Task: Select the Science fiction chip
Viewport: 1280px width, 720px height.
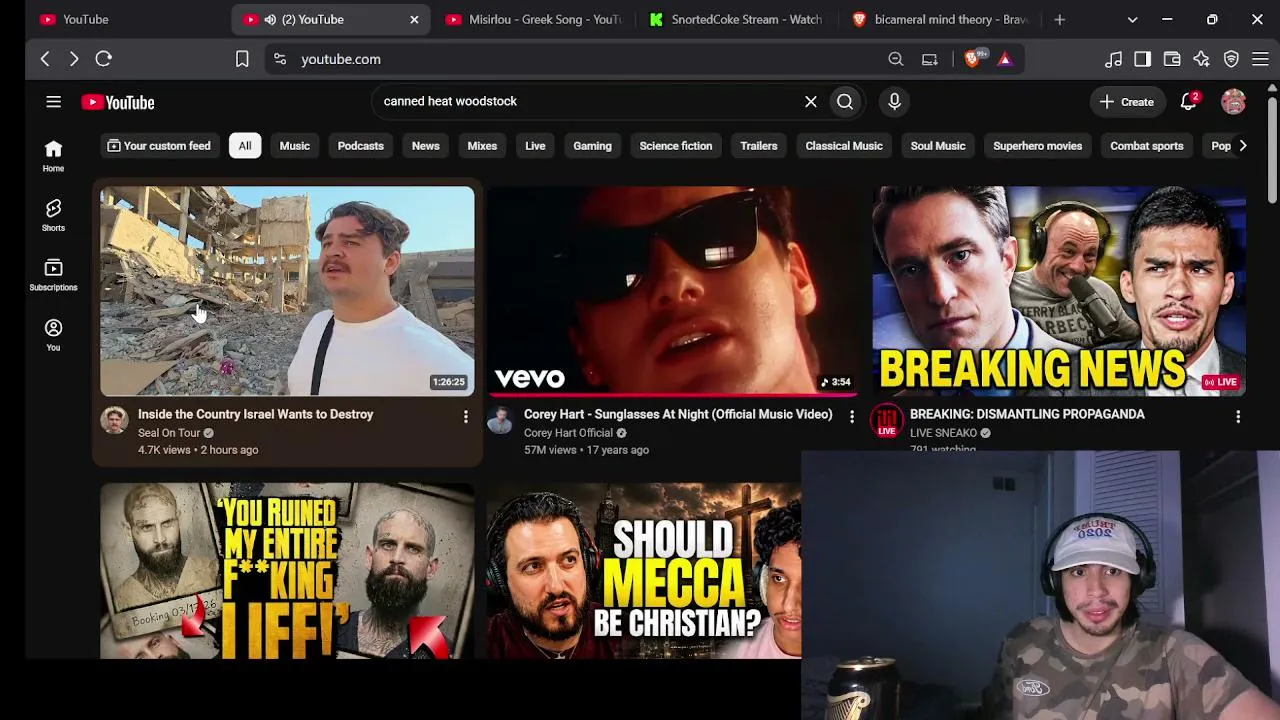Action: [676, 146]
